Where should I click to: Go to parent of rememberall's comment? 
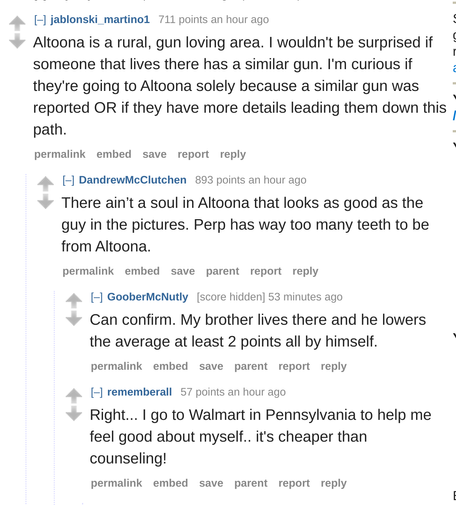251,483
